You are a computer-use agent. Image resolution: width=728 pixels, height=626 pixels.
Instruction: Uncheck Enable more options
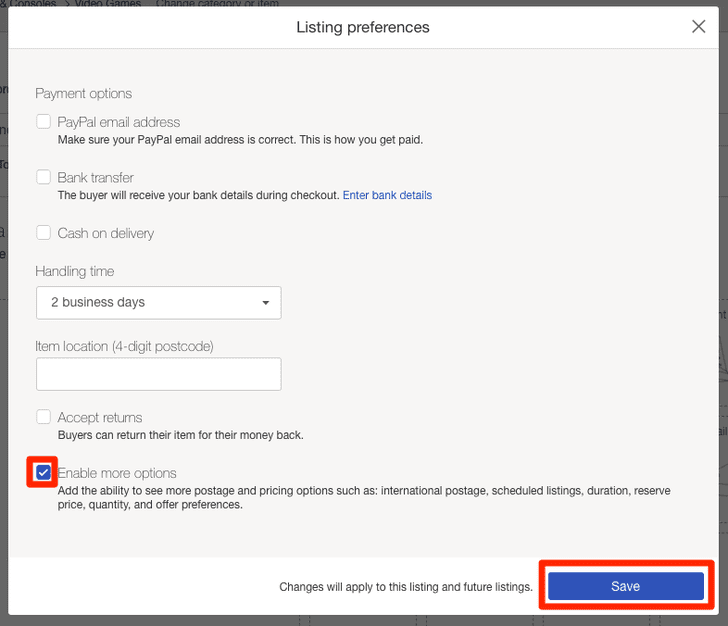coord(43,473)
